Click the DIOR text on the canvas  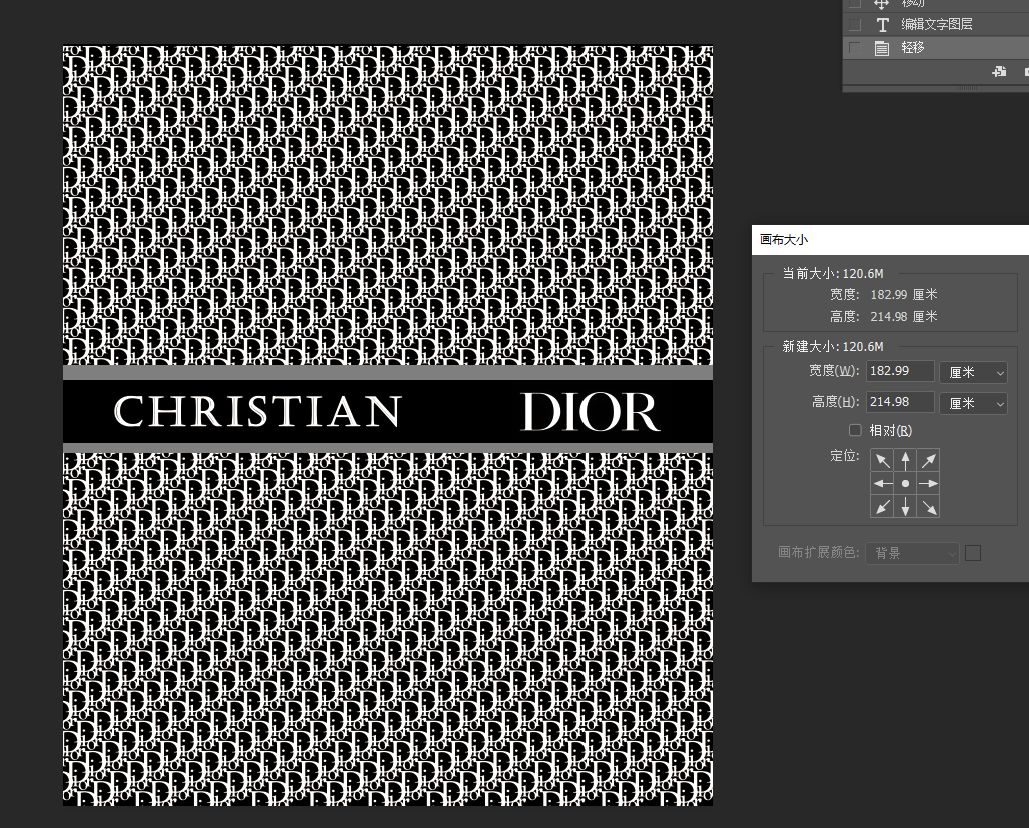tap(590, 411)
